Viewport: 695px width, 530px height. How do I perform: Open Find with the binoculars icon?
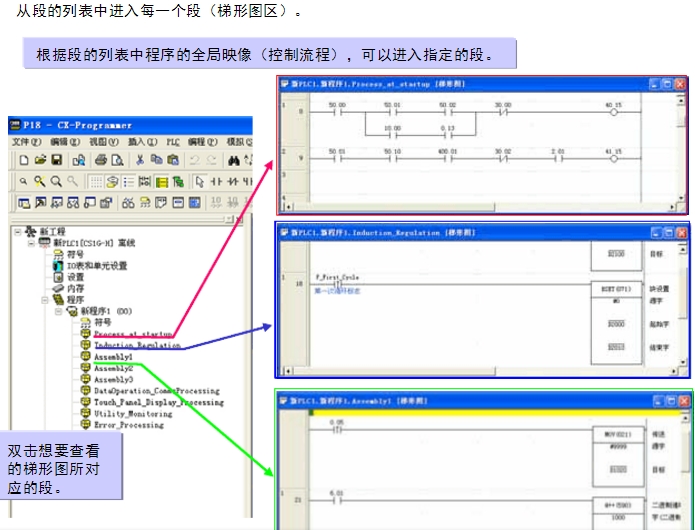(234, 160)
